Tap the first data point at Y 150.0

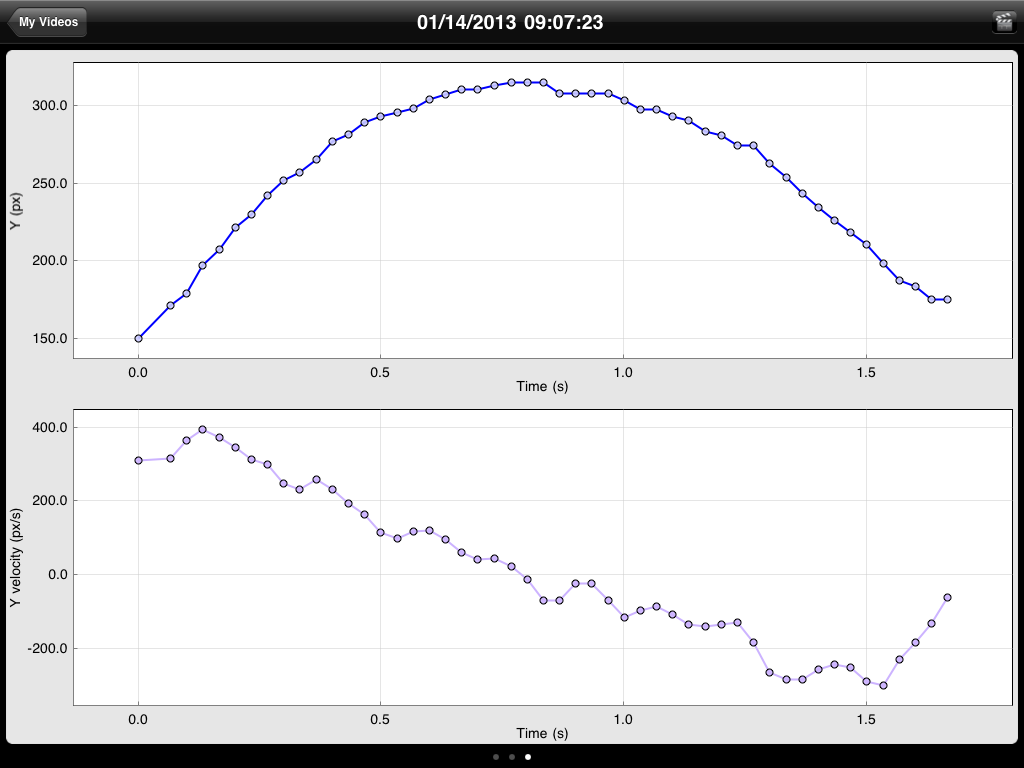[x=138, y=338]
